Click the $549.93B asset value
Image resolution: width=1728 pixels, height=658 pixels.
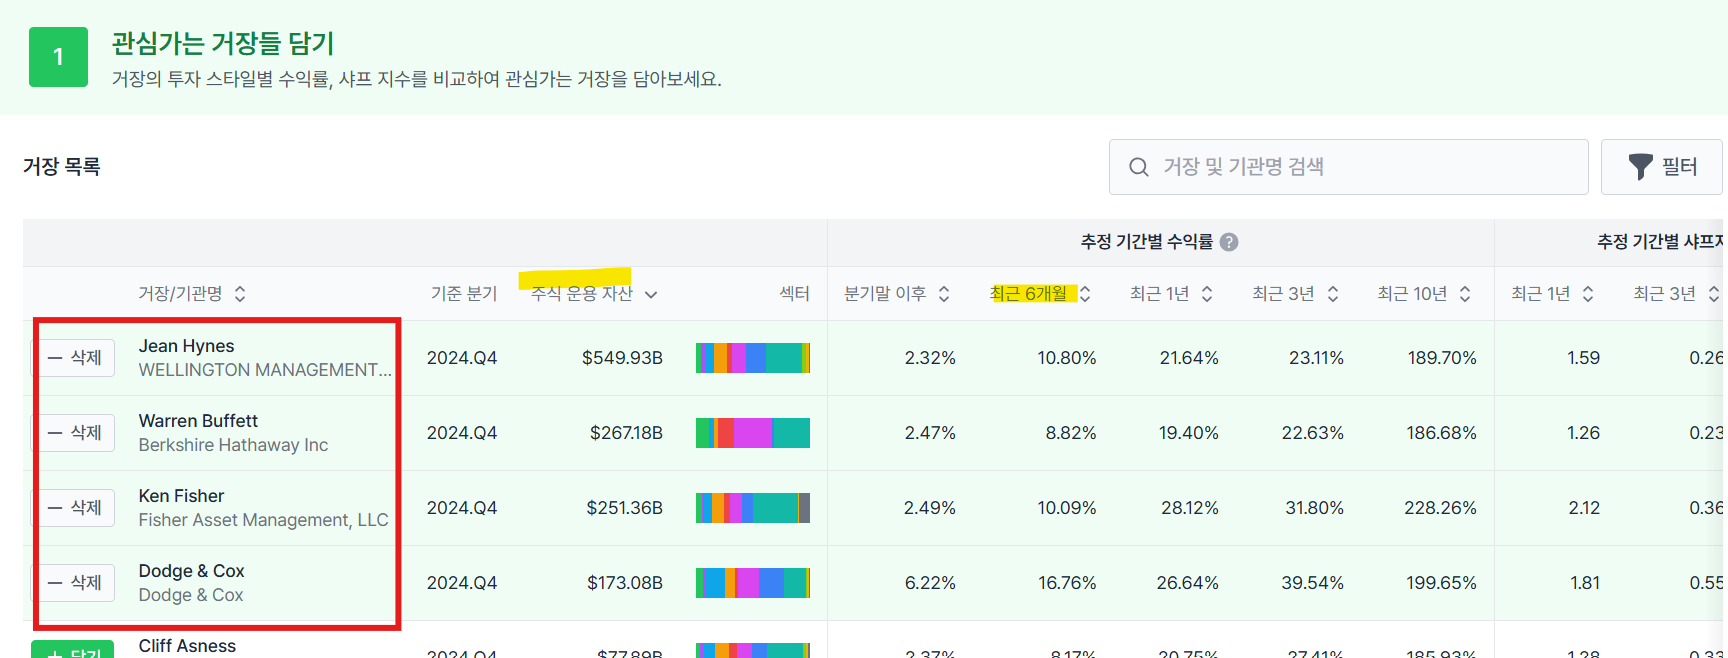(x=622, y=358)
